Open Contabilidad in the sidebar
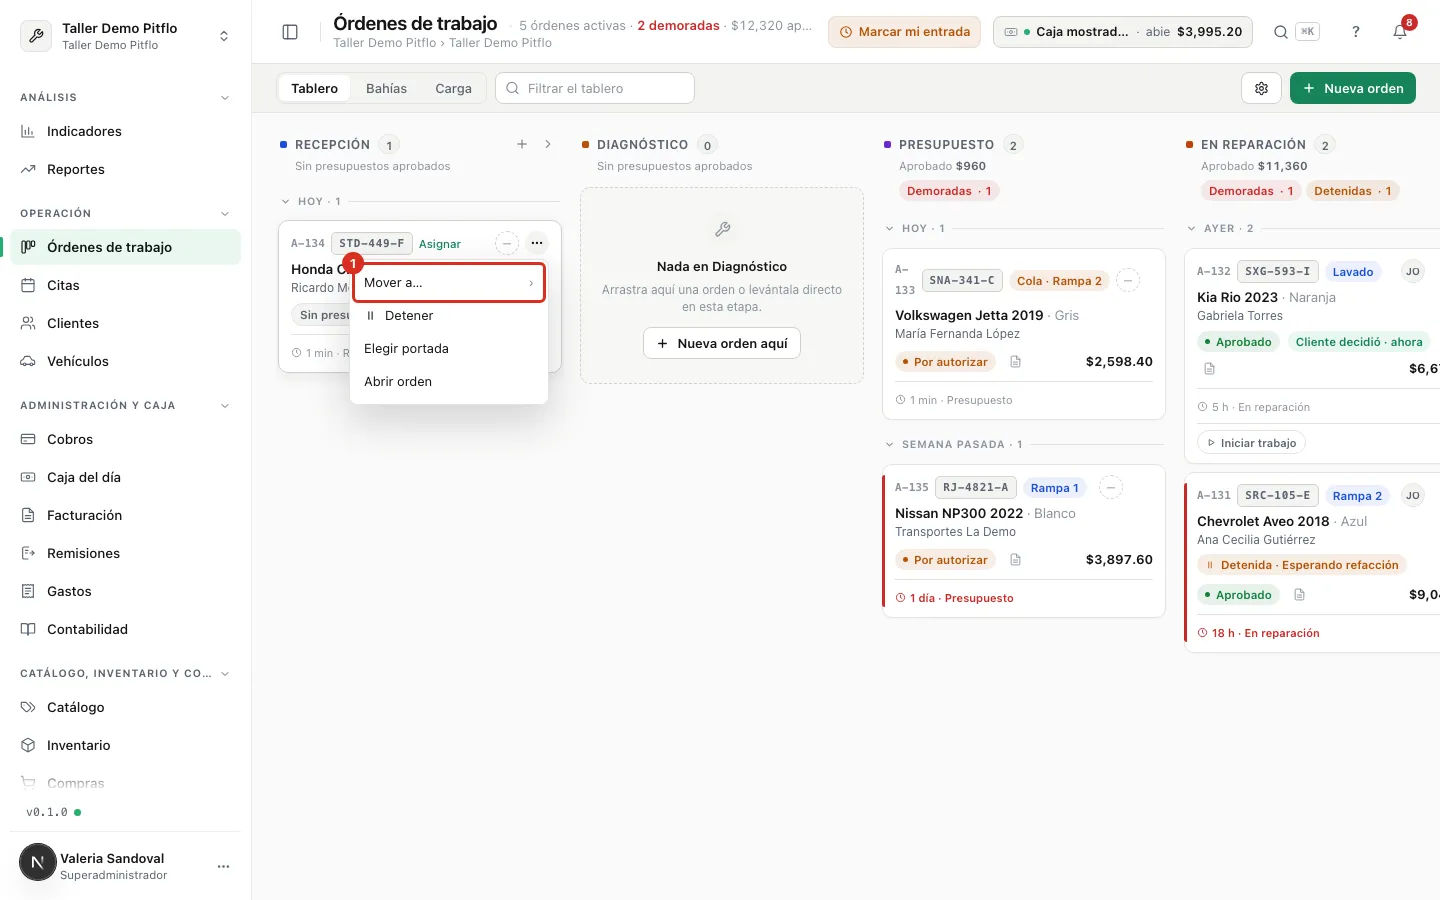Image resolution: width=1440 pixels, height=900 pixels. [125, 629]
